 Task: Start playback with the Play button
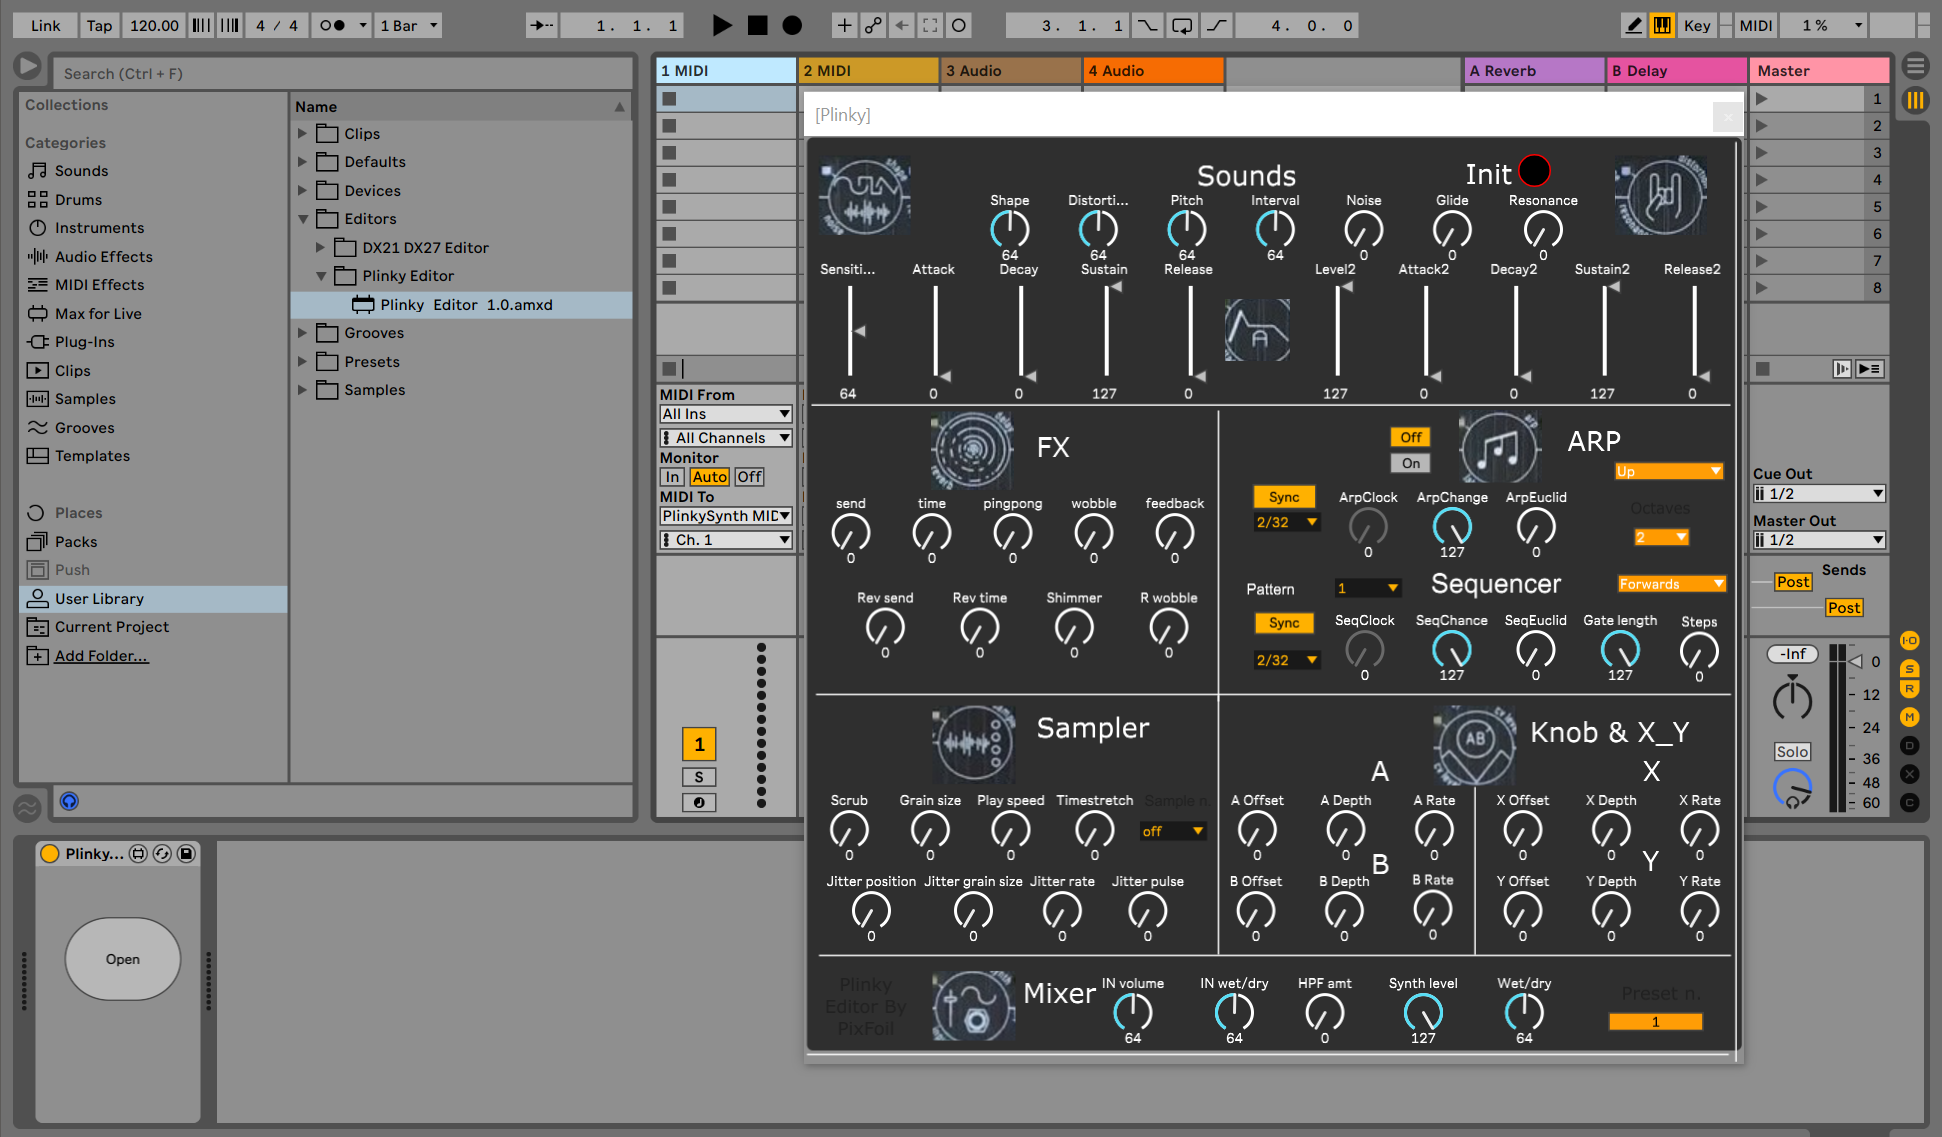point(722,25)
